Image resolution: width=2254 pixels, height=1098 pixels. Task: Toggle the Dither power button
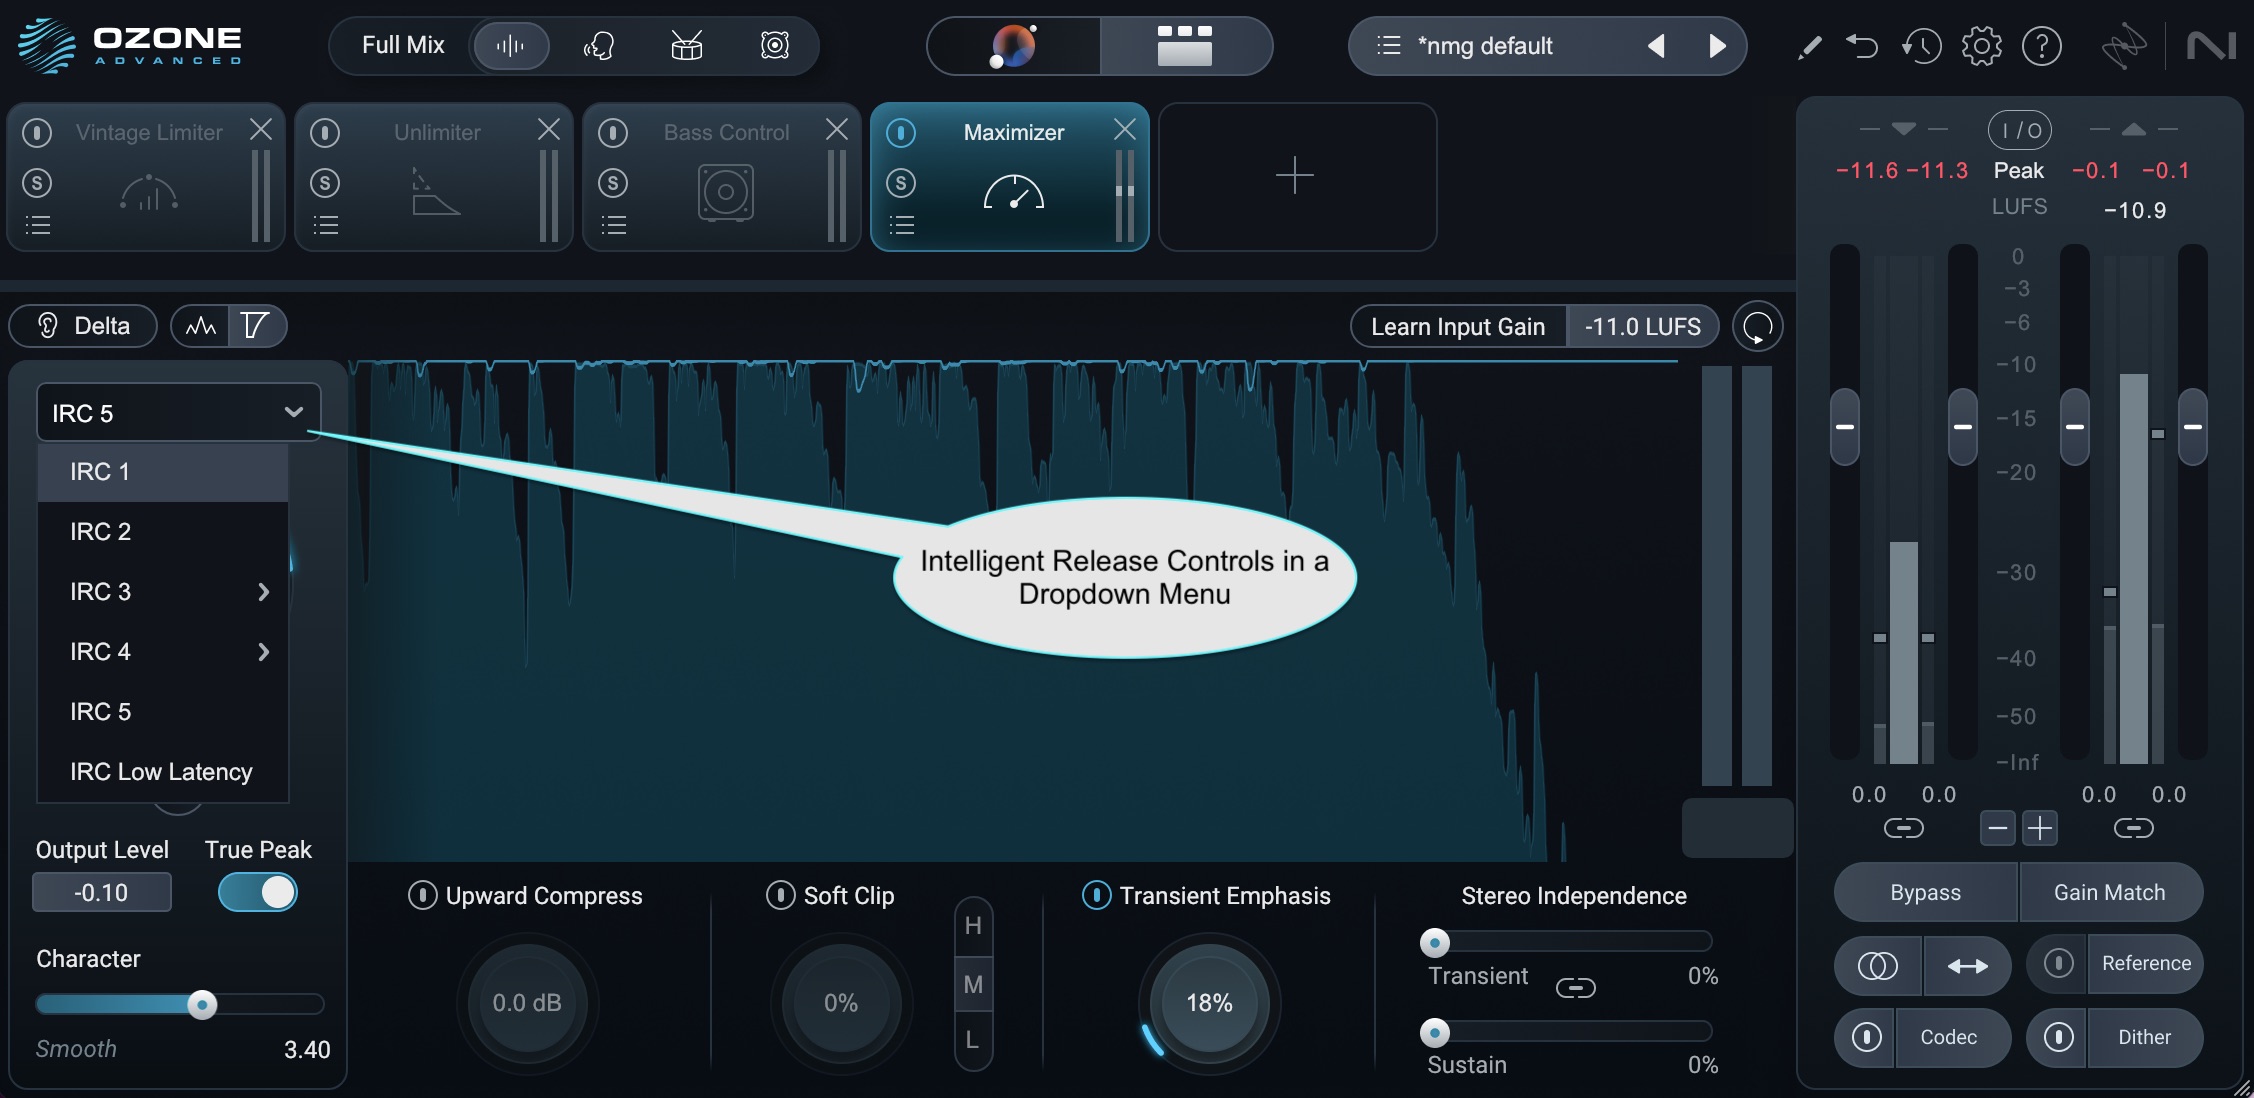[2058, 1037]
